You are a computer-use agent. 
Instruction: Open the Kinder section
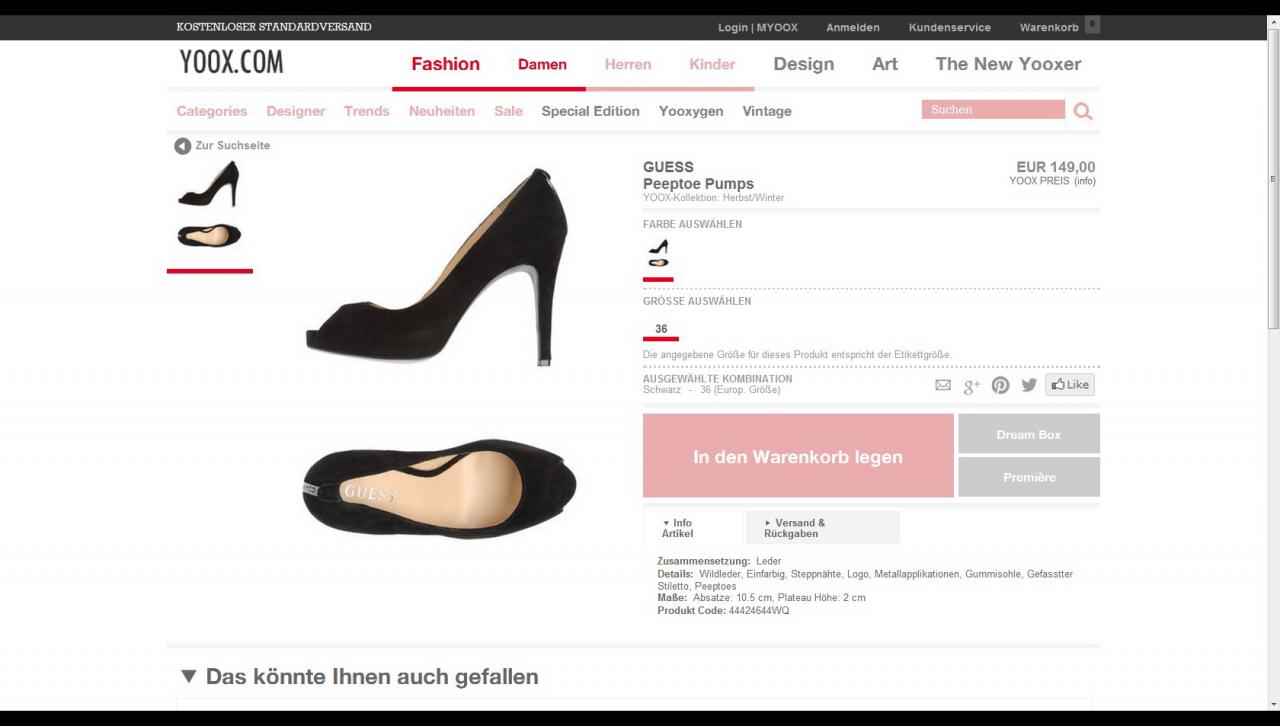[712, 64]
